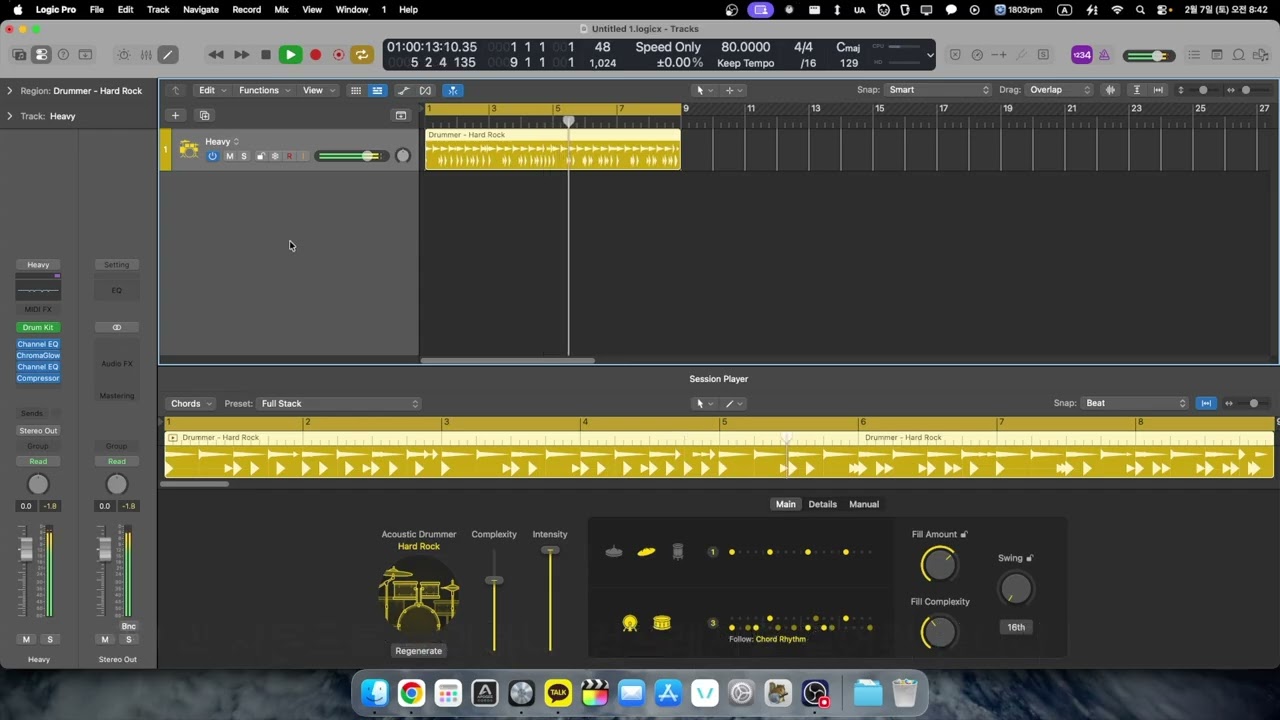Viewport: 1280px width, 720px height.
Task: Click the red Record button
Action: (x=315, y=55)
